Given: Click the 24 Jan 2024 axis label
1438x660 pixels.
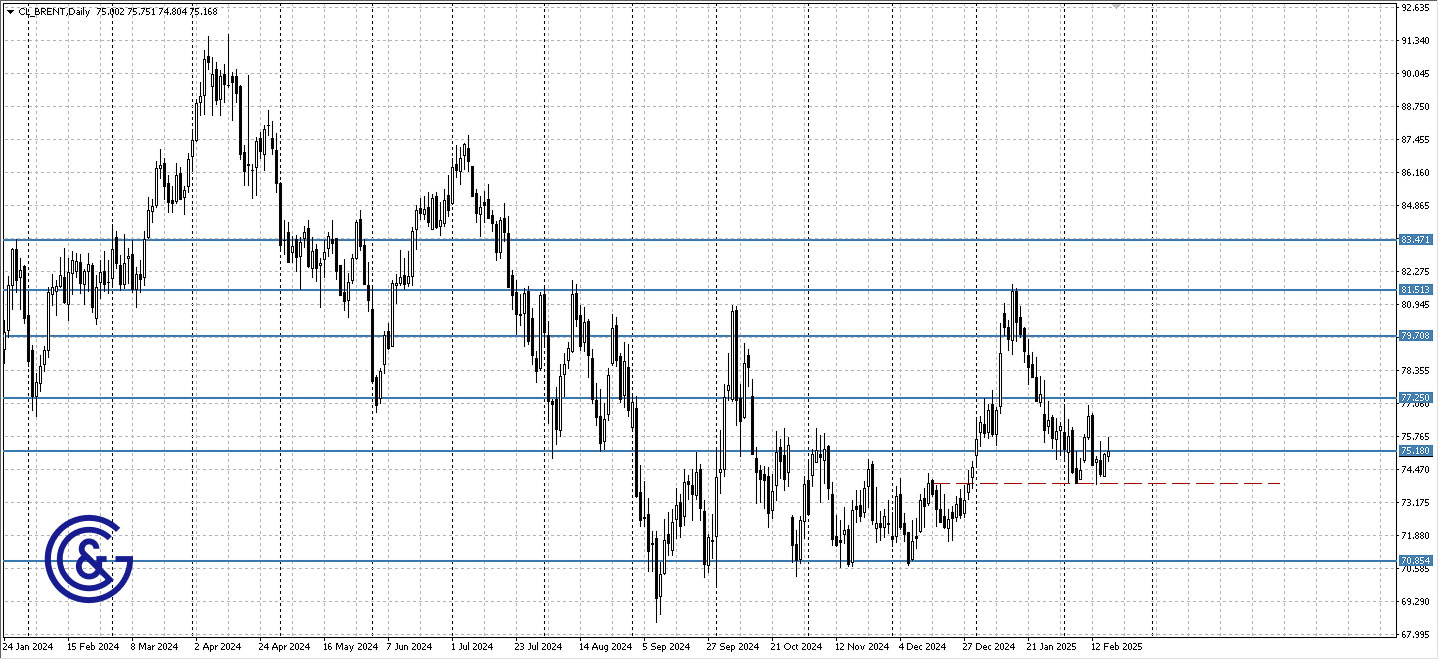Looking at the screenshot, I should pos(26,647).
